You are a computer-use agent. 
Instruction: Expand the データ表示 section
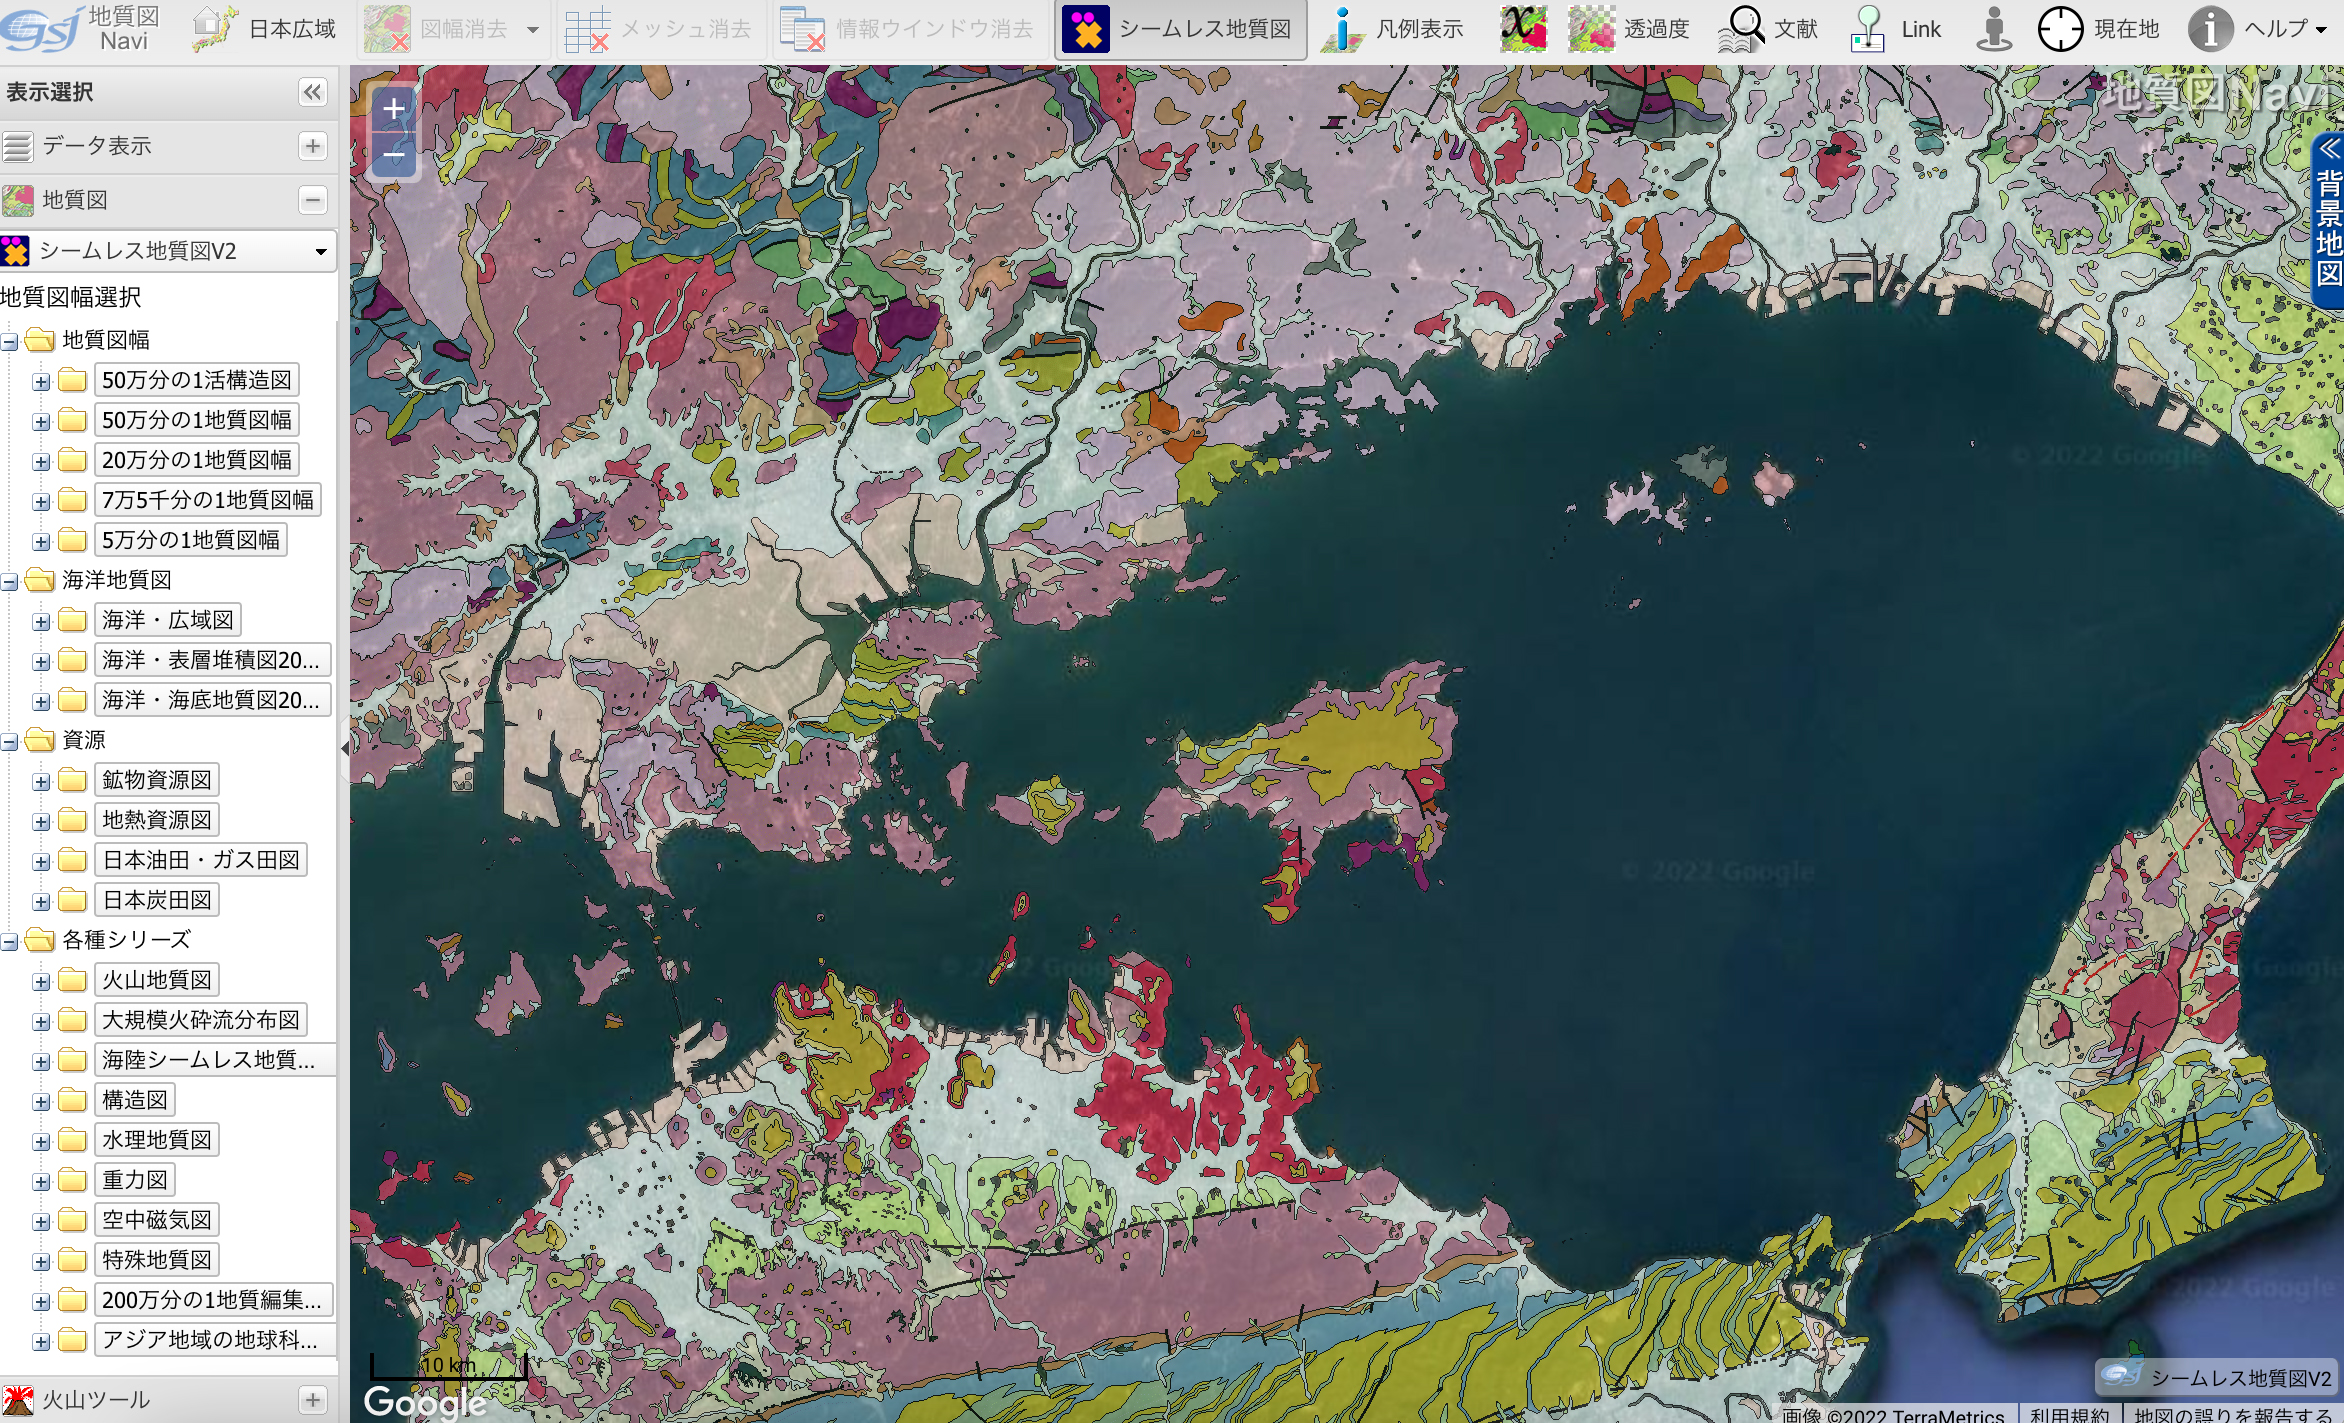click(313, 146)
